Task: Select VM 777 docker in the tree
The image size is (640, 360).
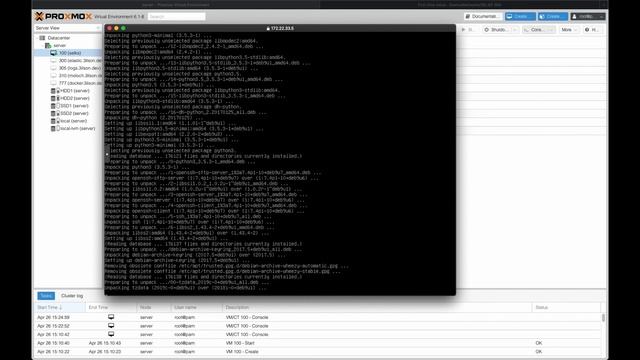Action: (x=80, y=83)
